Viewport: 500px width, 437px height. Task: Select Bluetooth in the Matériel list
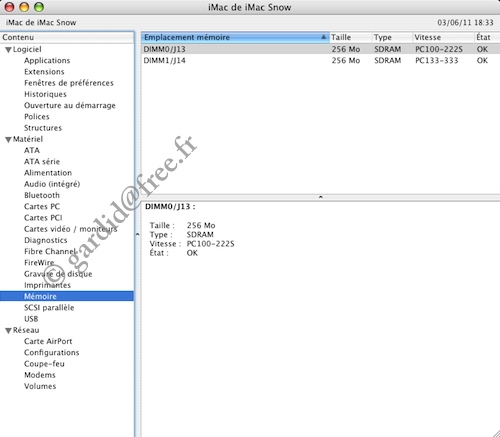(42, 195)
